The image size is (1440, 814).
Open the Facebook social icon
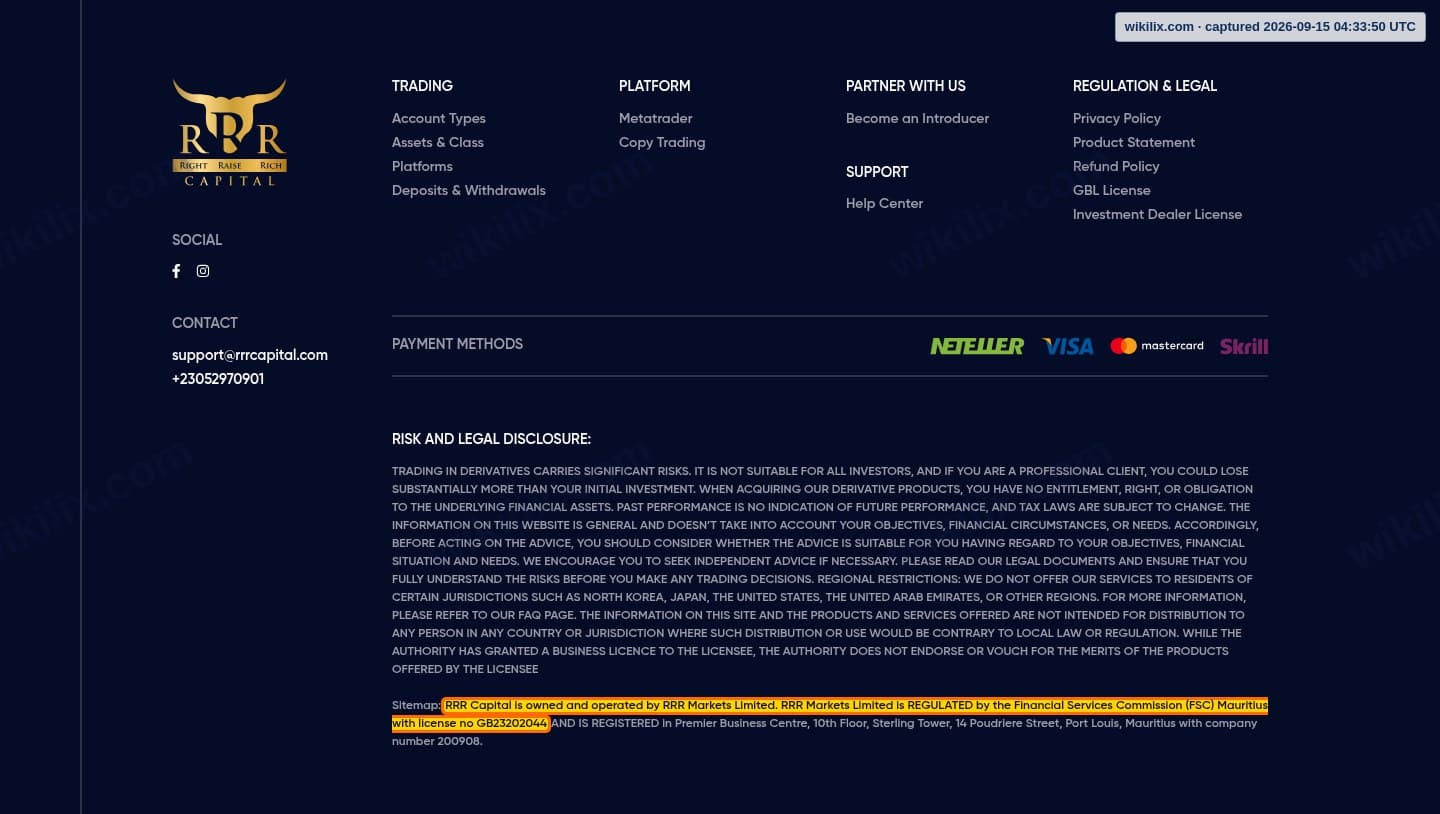coord(176,271)
